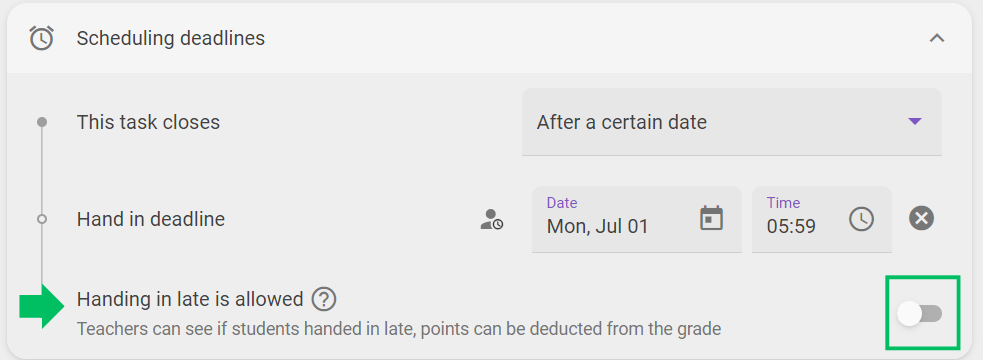Click the hollow timeline dot beside Hand in deadline
Screen dimensions: 983x360
(x=42, y=219)
